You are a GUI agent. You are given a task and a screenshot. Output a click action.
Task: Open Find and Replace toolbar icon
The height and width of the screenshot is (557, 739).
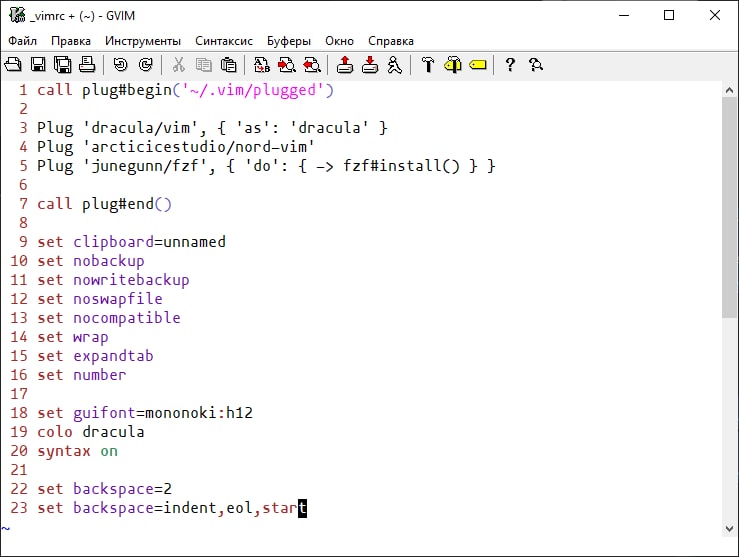262,65
